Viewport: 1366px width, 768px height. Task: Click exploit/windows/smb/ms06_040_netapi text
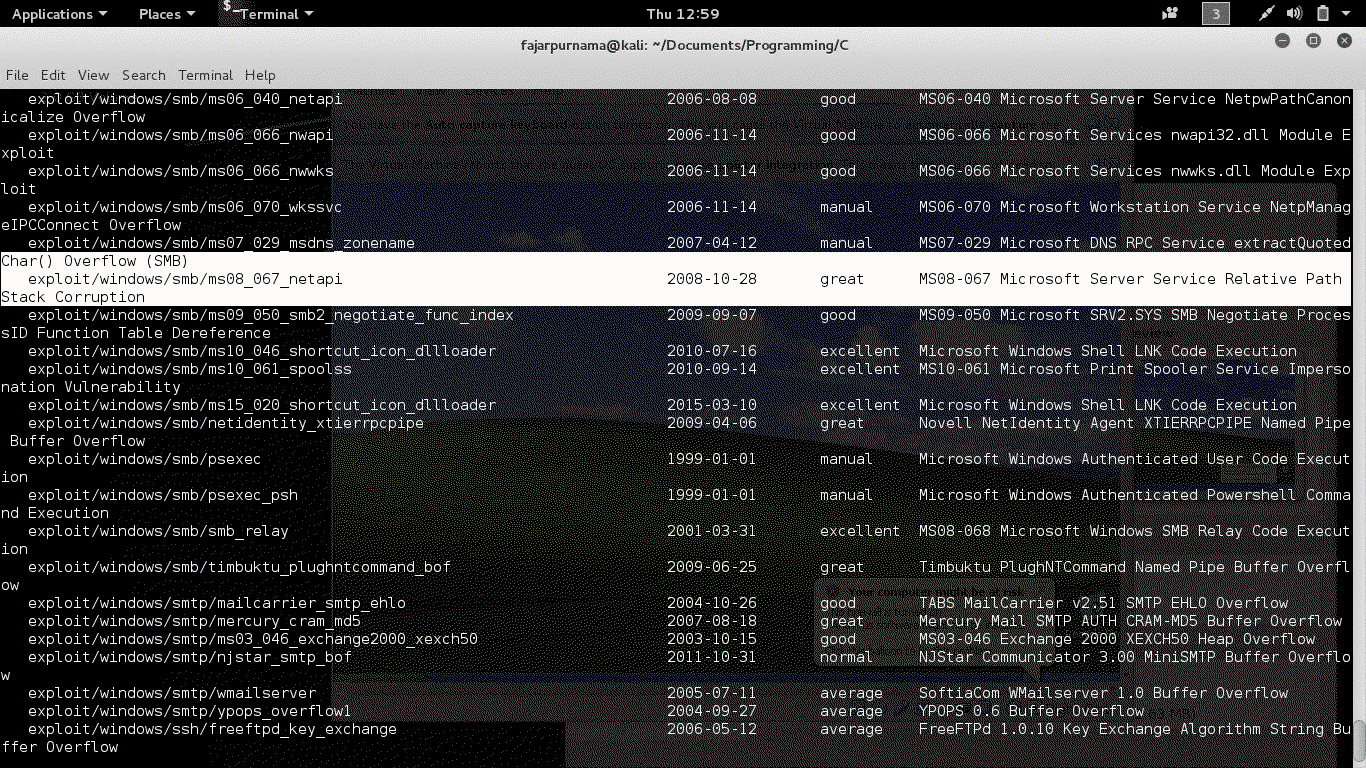[x=185, y=99]
